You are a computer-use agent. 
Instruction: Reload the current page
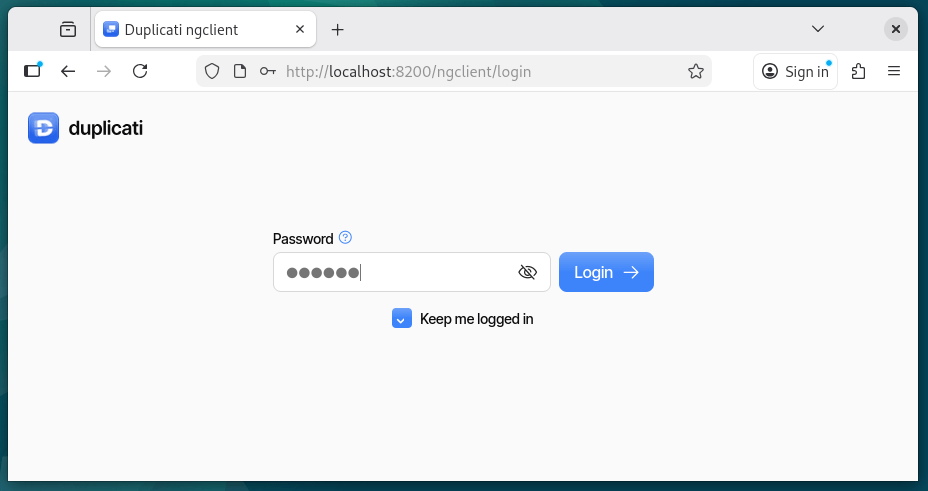click(x=140, y=71)
